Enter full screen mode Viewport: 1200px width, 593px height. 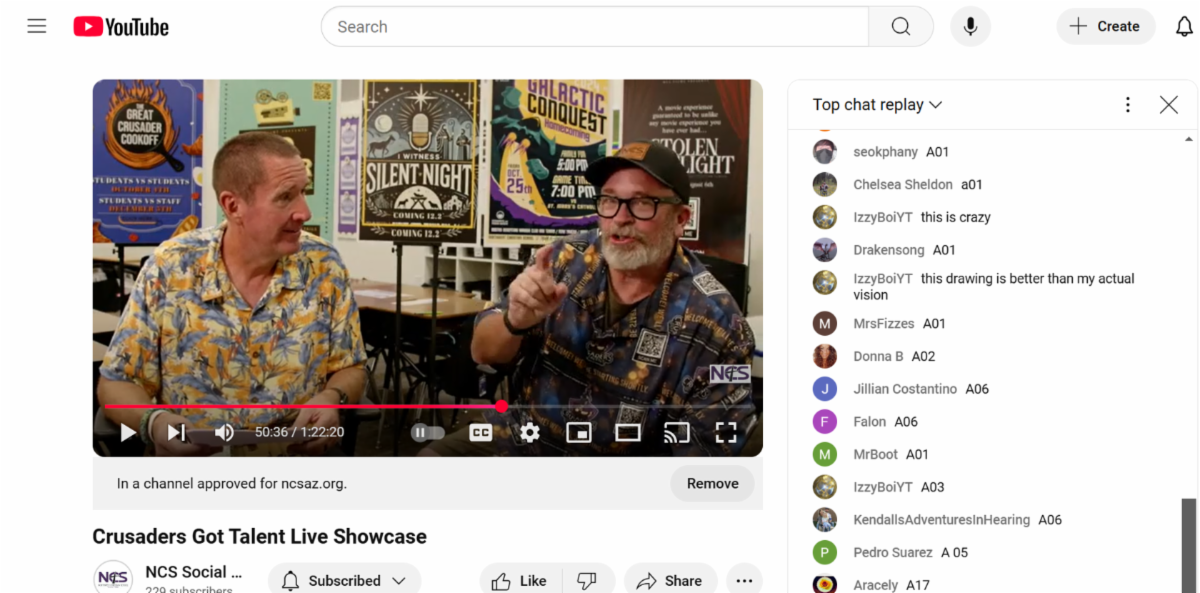726,433
